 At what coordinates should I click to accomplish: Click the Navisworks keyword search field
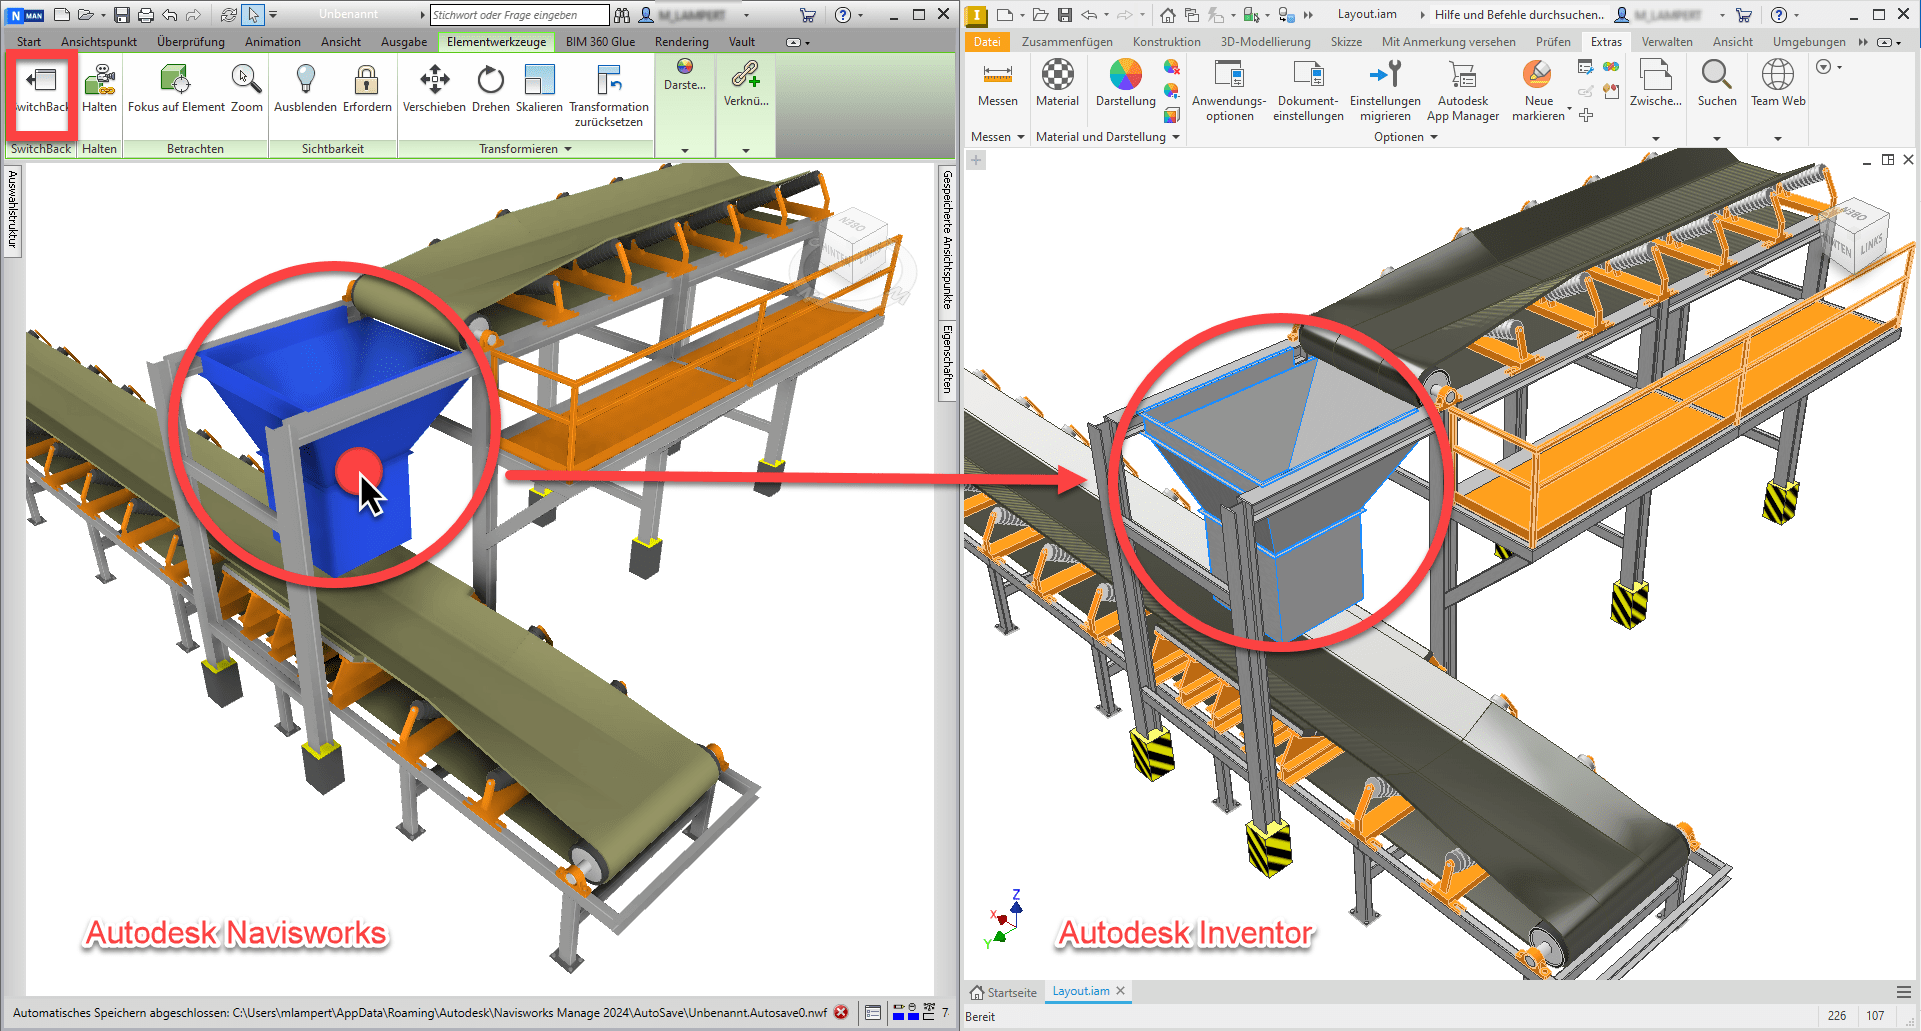(x=518, y=15)
